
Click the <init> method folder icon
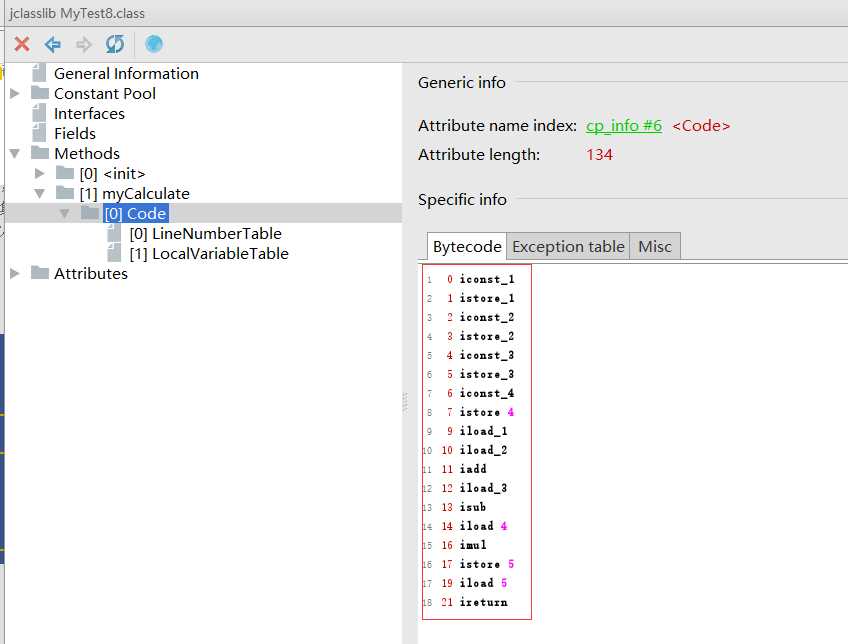click(x=65, y=173)
